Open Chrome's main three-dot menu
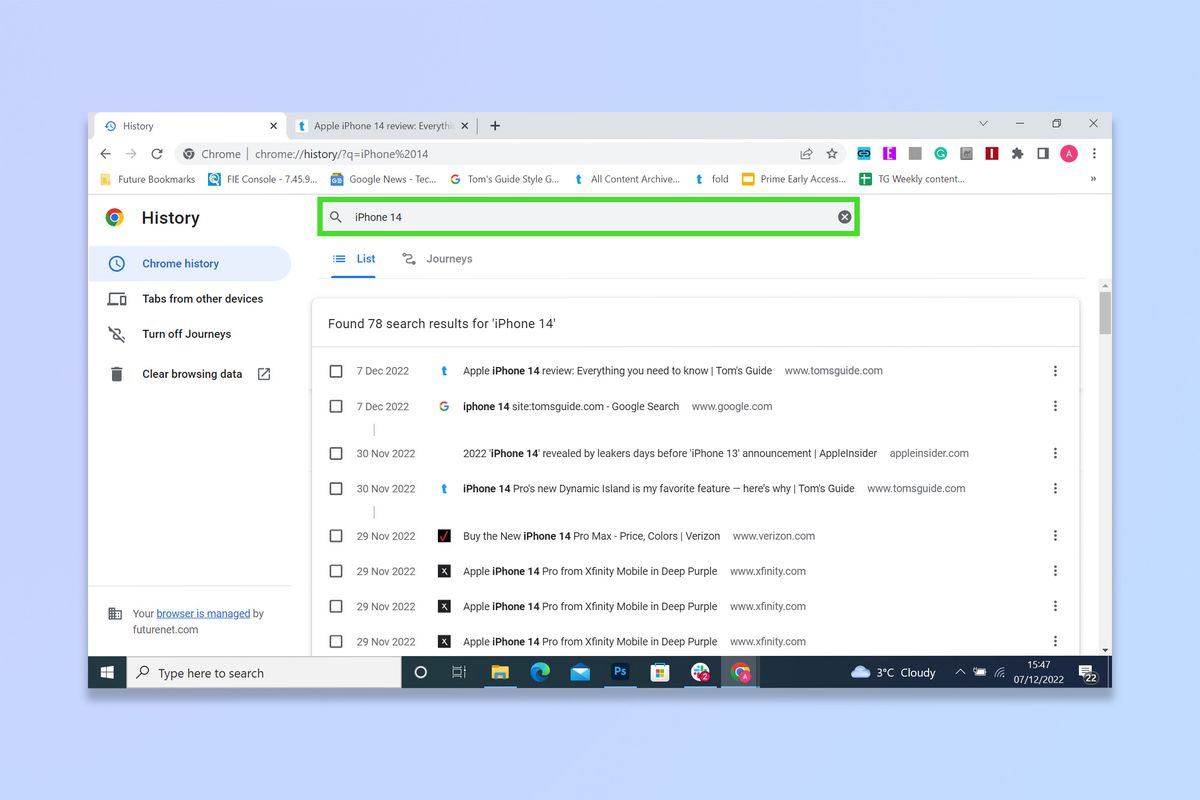 1095,154
